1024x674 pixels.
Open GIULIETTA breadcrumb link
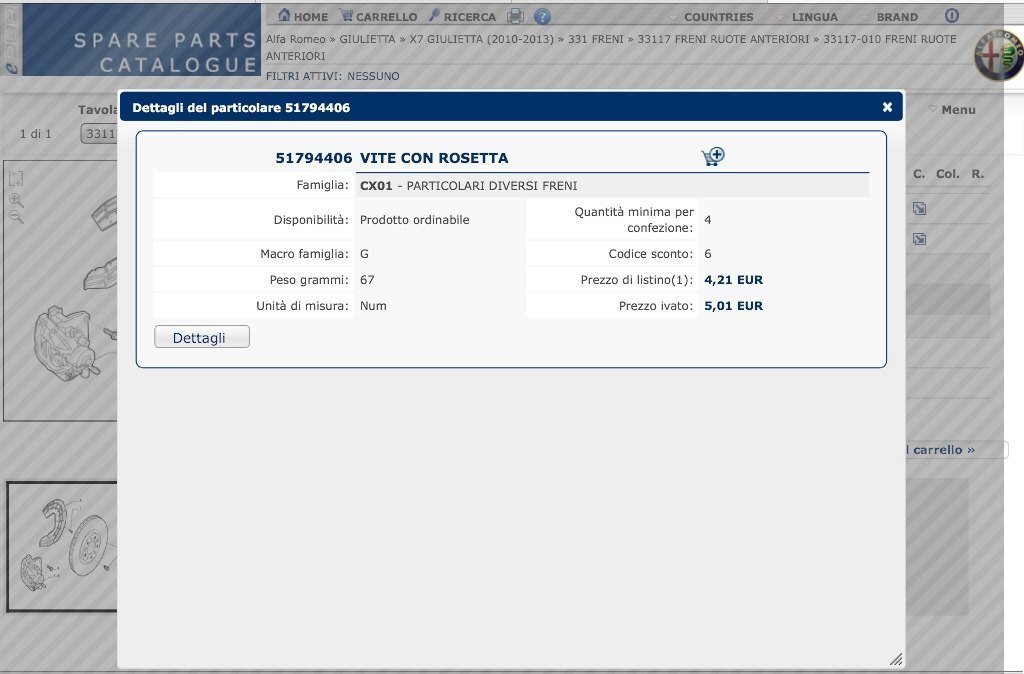367,39
